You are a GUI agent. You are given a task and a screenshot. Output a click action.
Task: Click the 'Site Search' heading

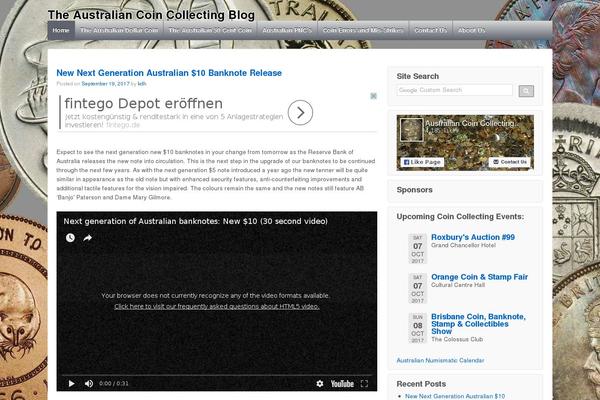pyautogui.click(x=418, y=76)
